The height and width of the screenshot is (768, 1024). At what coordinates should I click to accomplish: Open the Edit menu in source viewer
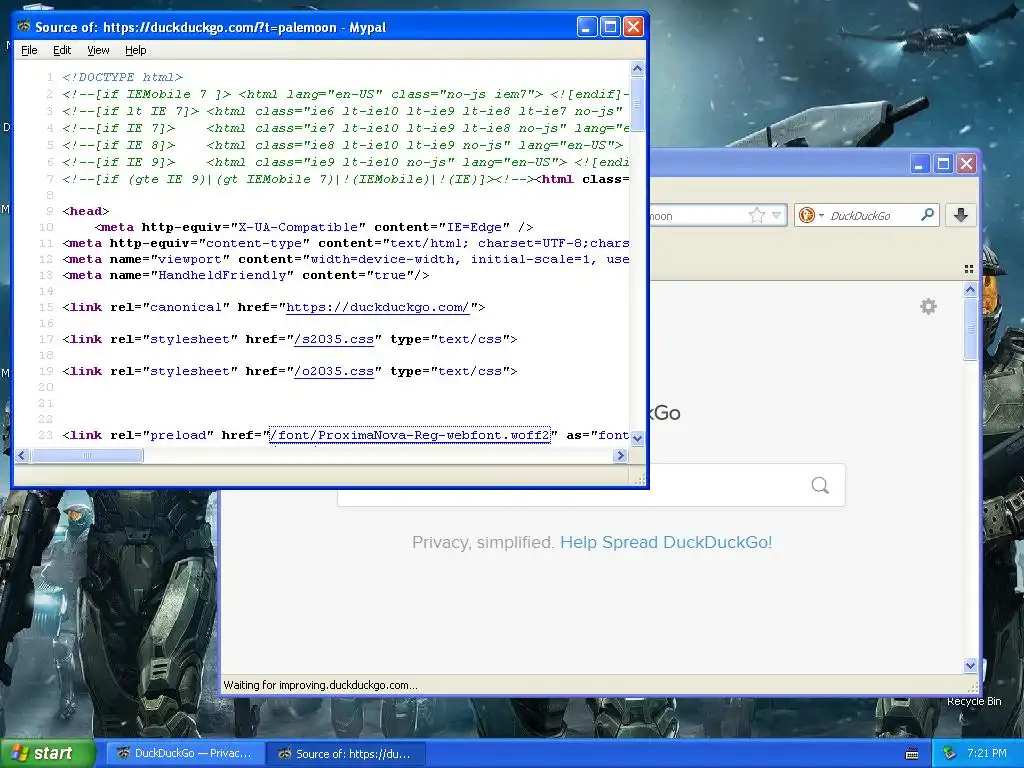click(x=62, y=50)
